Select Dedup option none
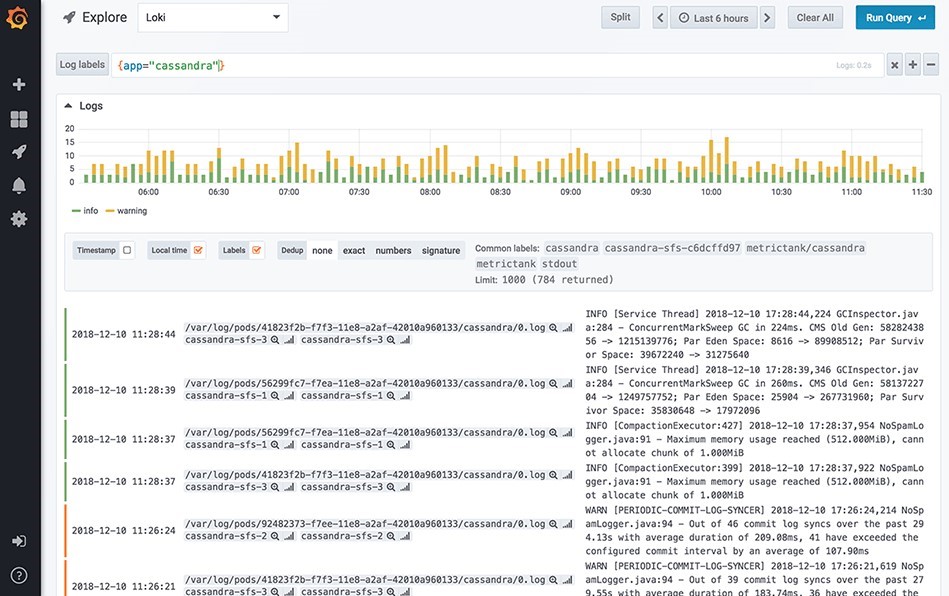 322,250
